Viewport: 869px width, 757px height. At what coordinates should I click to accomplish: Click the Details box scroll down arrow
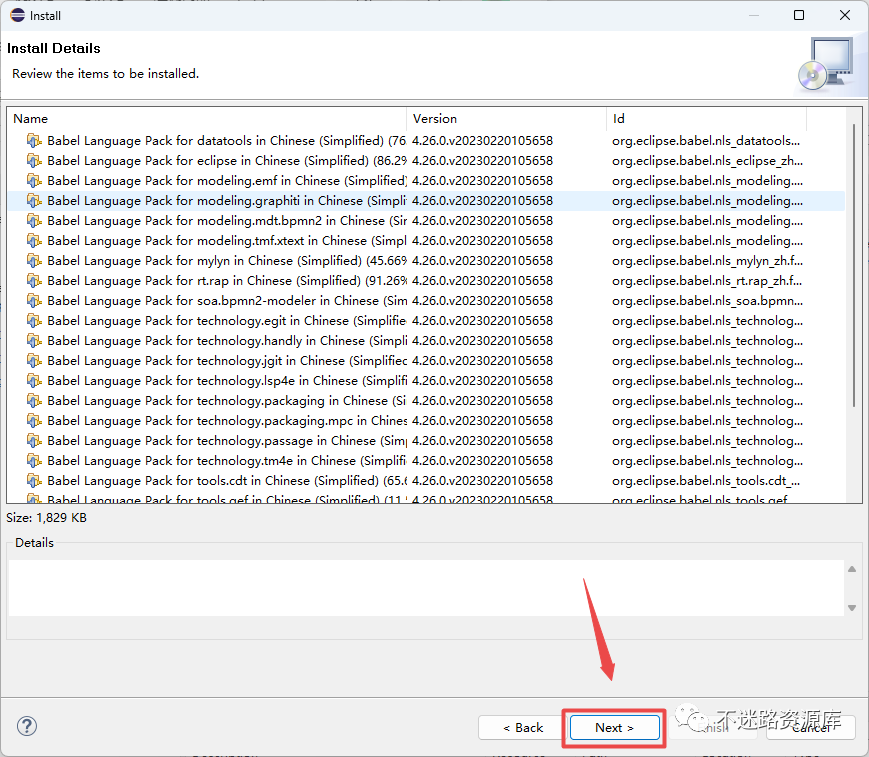(x=852, y=608)
